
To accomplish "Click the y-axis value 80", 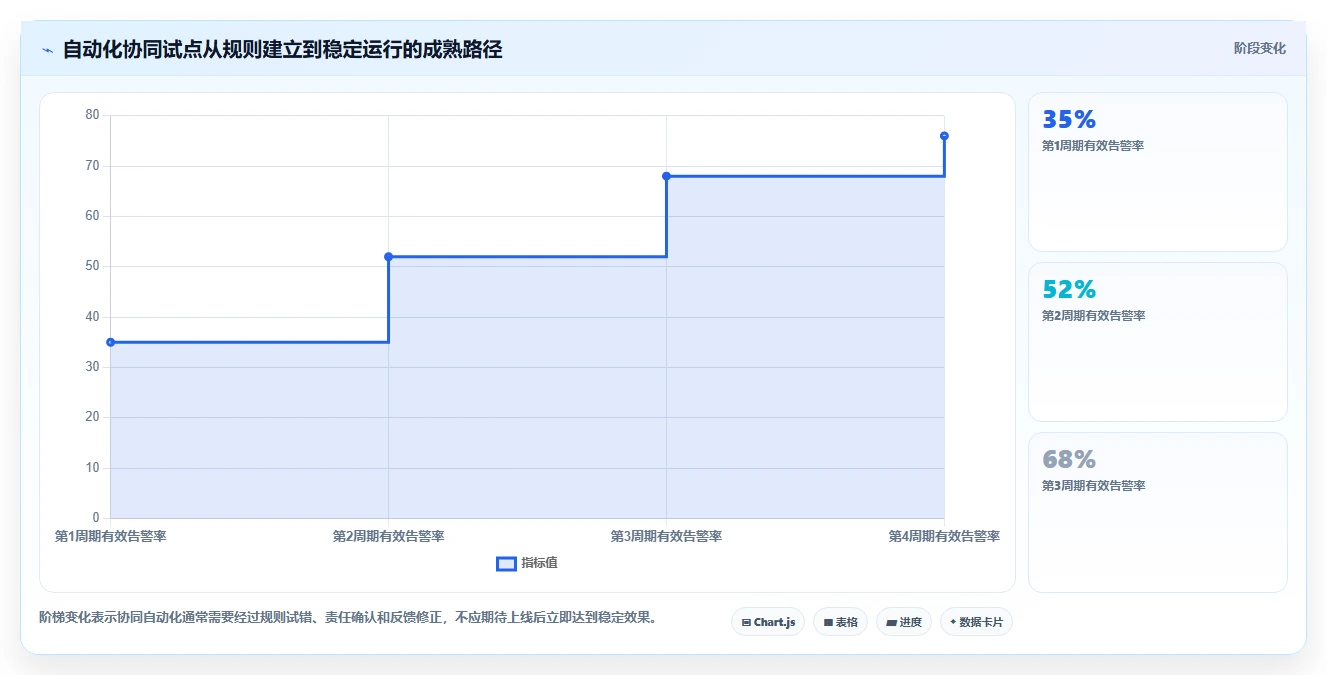I will click(x=92, y=115).
